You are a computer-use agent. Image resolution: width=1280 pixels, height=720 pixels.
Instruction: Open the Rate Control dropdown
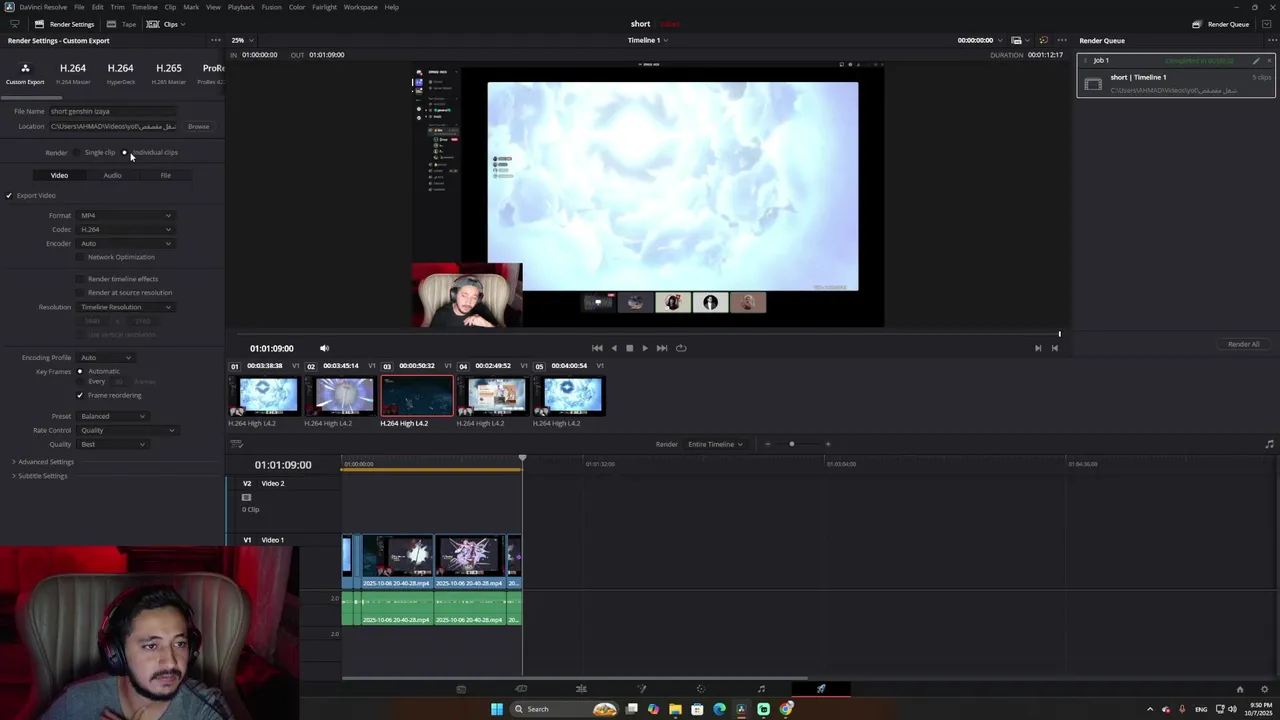click(127, 430)
